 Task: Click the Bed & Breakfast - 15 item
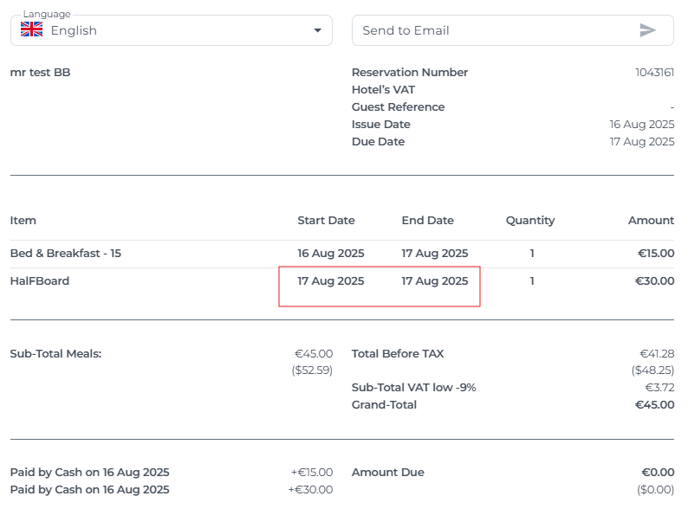point(65,253)
